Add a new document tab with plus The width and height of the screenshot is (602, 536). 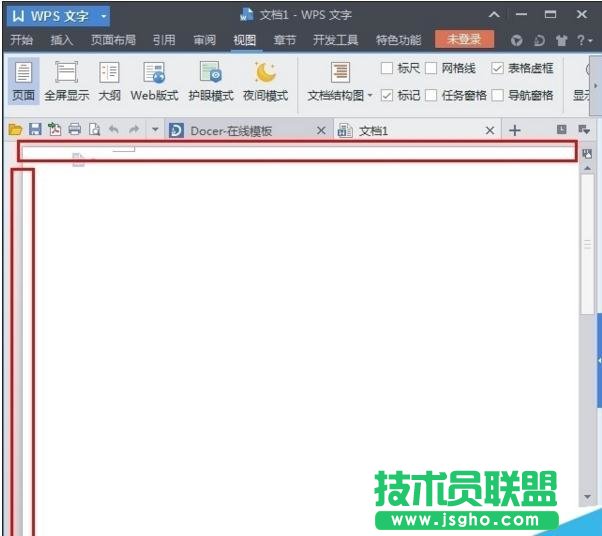tap(514, 131)
